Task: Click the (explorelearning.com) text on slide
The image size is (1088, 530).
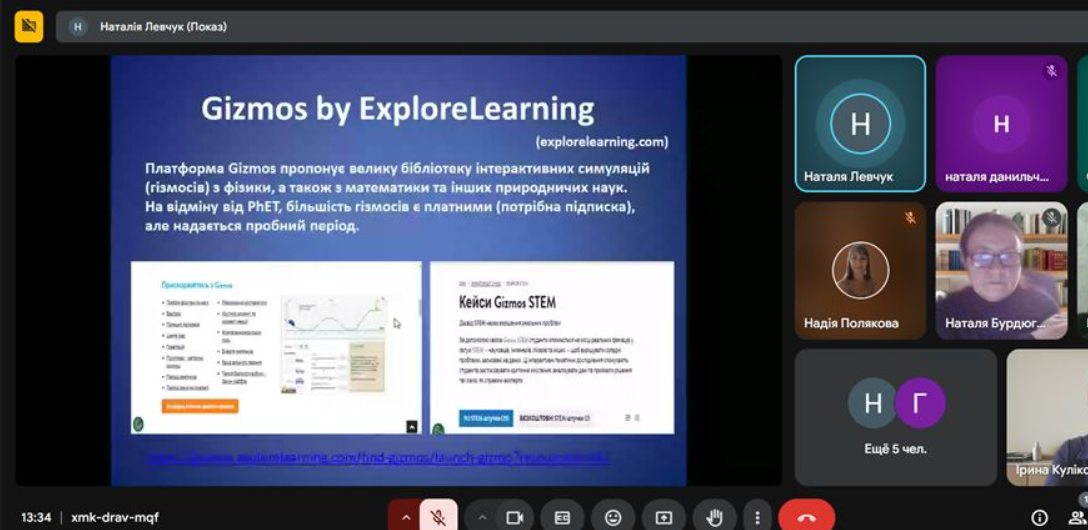Action: [602, 142]
